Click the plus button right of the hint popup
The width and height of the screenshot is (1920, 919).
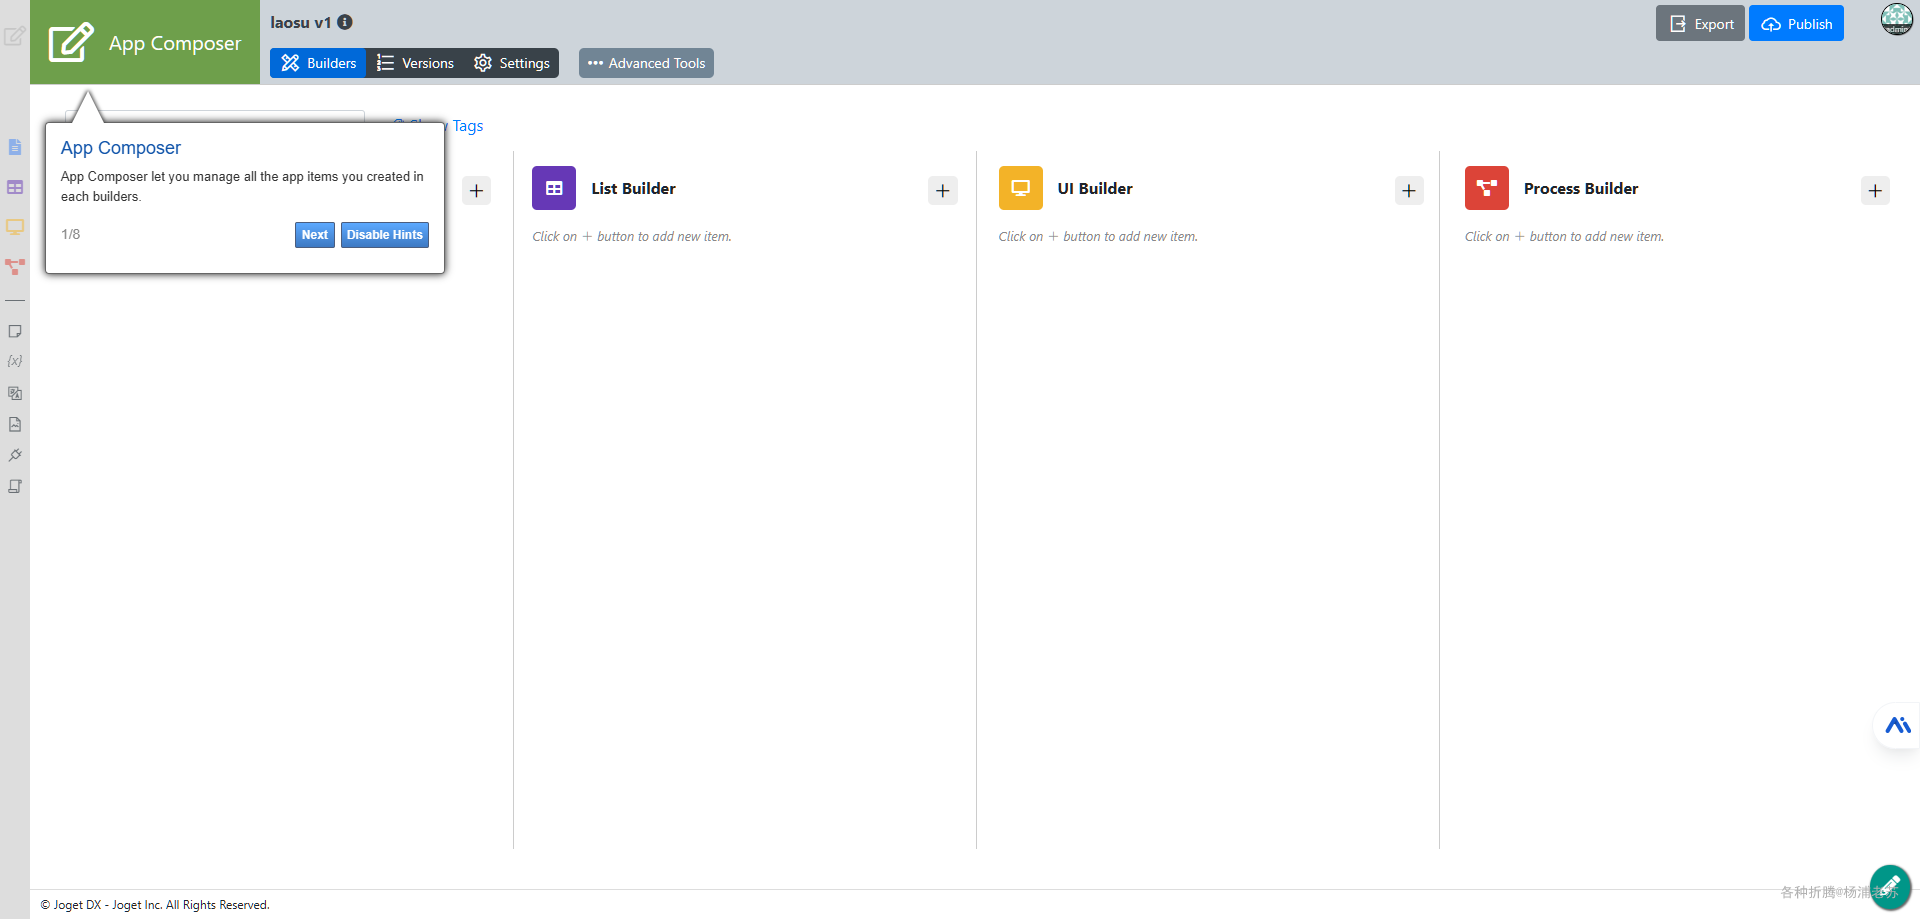click(x=476, y=190)
